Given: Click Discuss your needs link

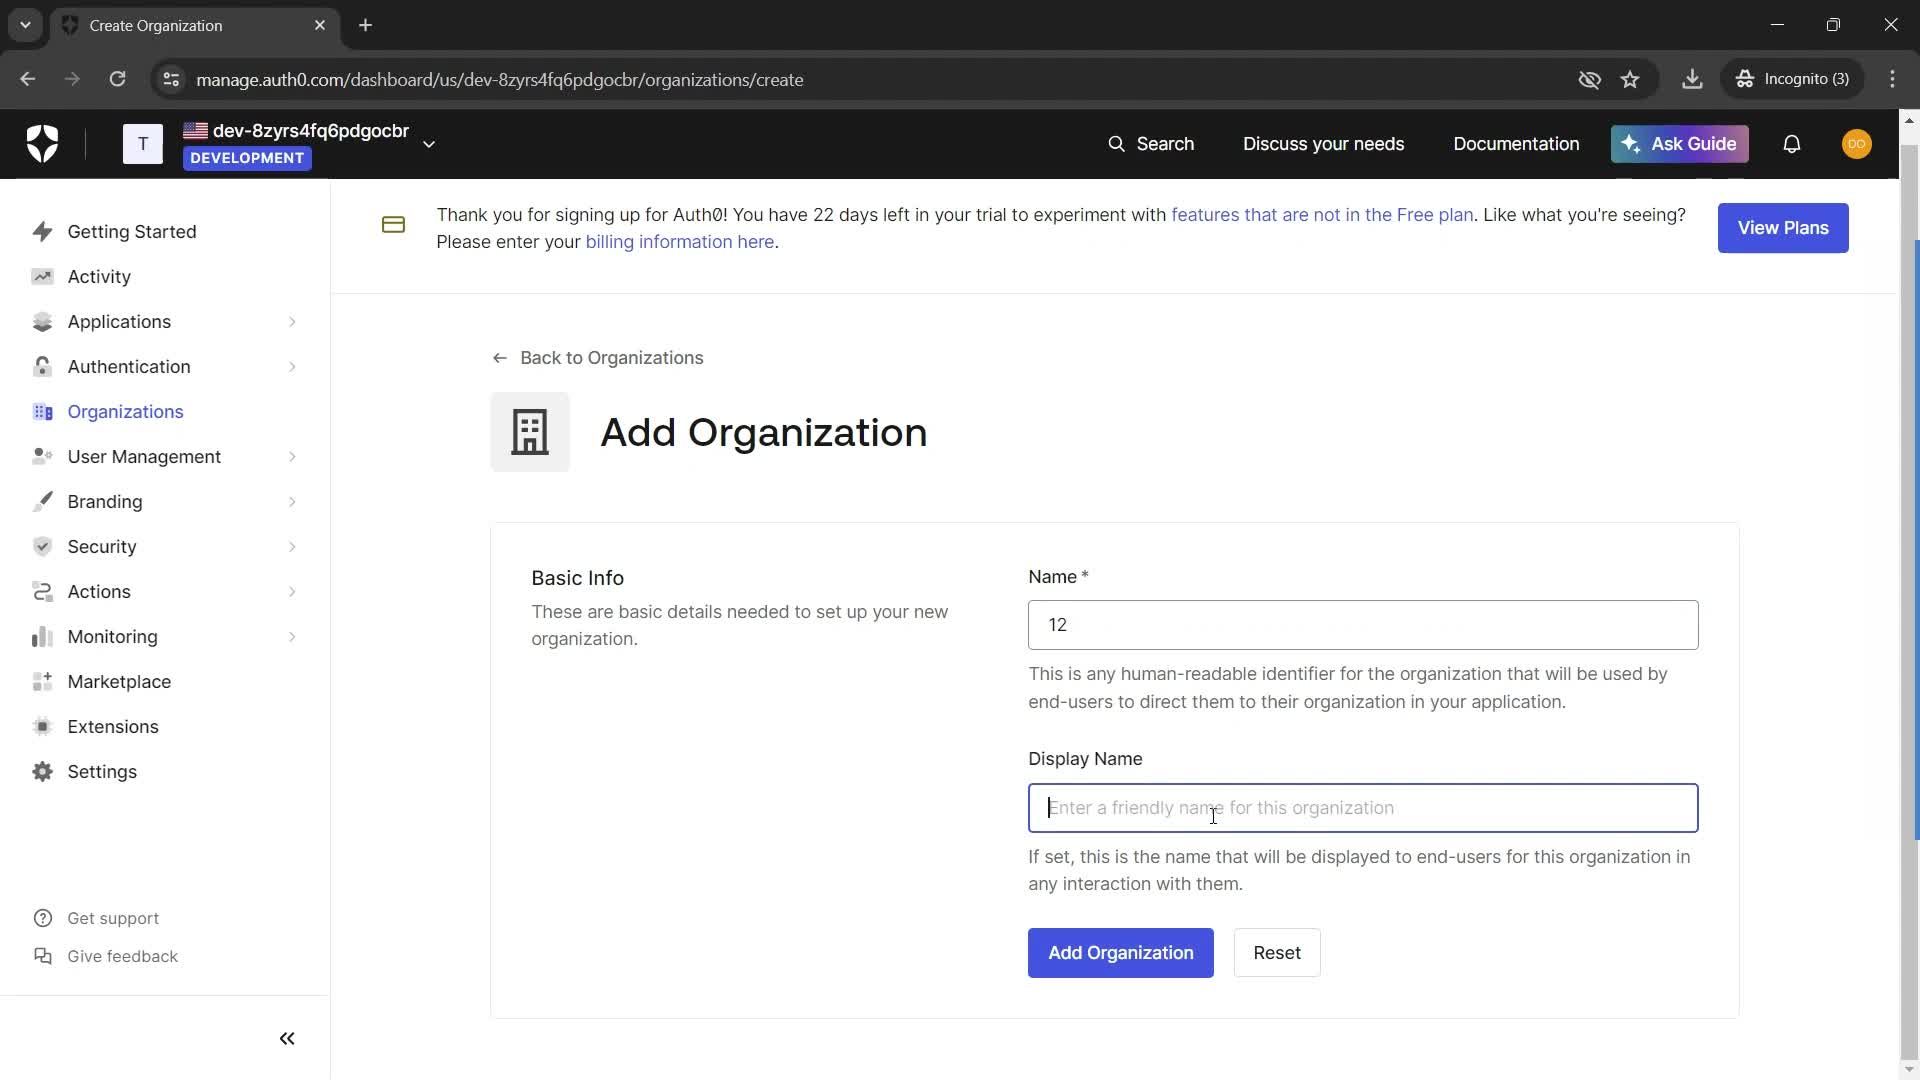Looking at the screenshot, I should tap(1323, 144).
